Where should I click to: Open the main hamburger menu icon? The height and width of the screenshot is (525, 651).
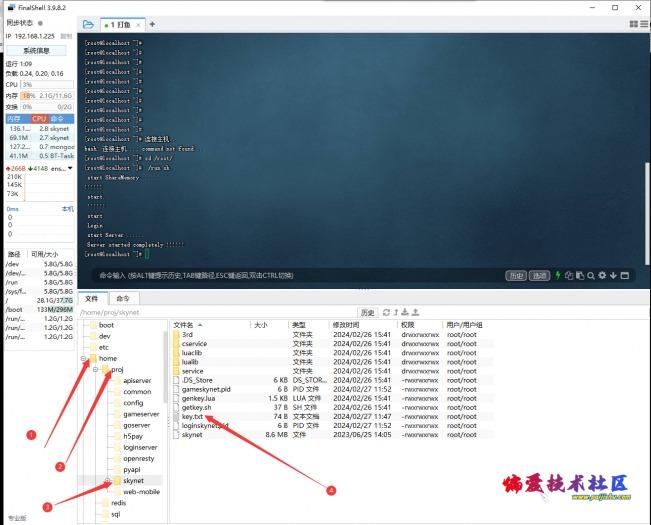644,24
